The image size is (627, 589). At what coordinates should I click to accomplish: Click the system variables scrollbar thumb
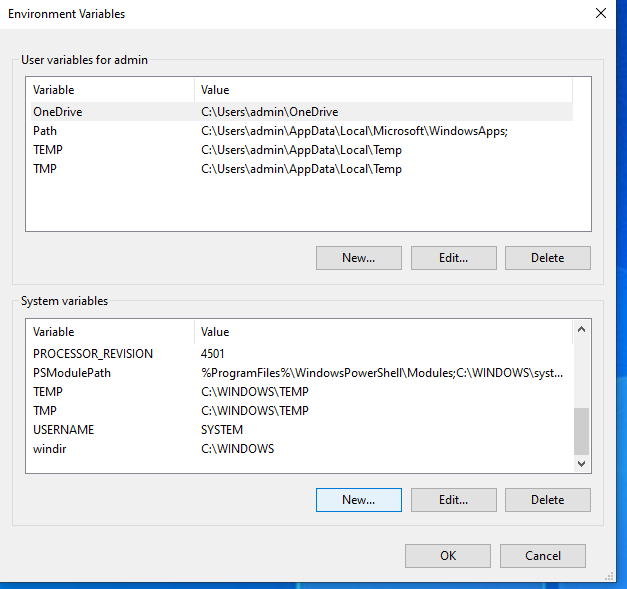(581, 431)
